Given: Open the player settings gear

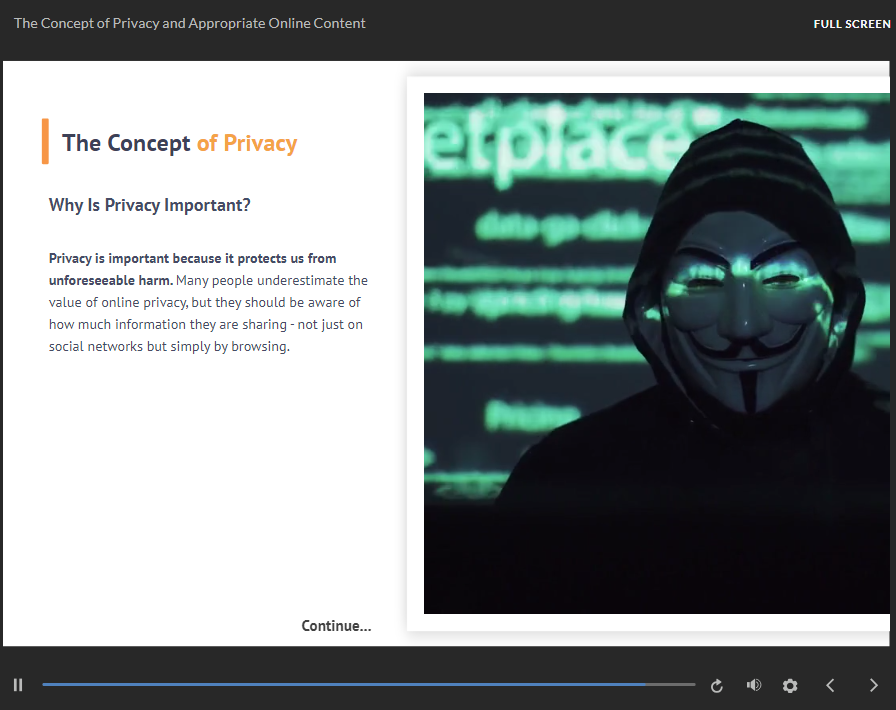Looking at the screenshot, I should [x=790, y=685].
